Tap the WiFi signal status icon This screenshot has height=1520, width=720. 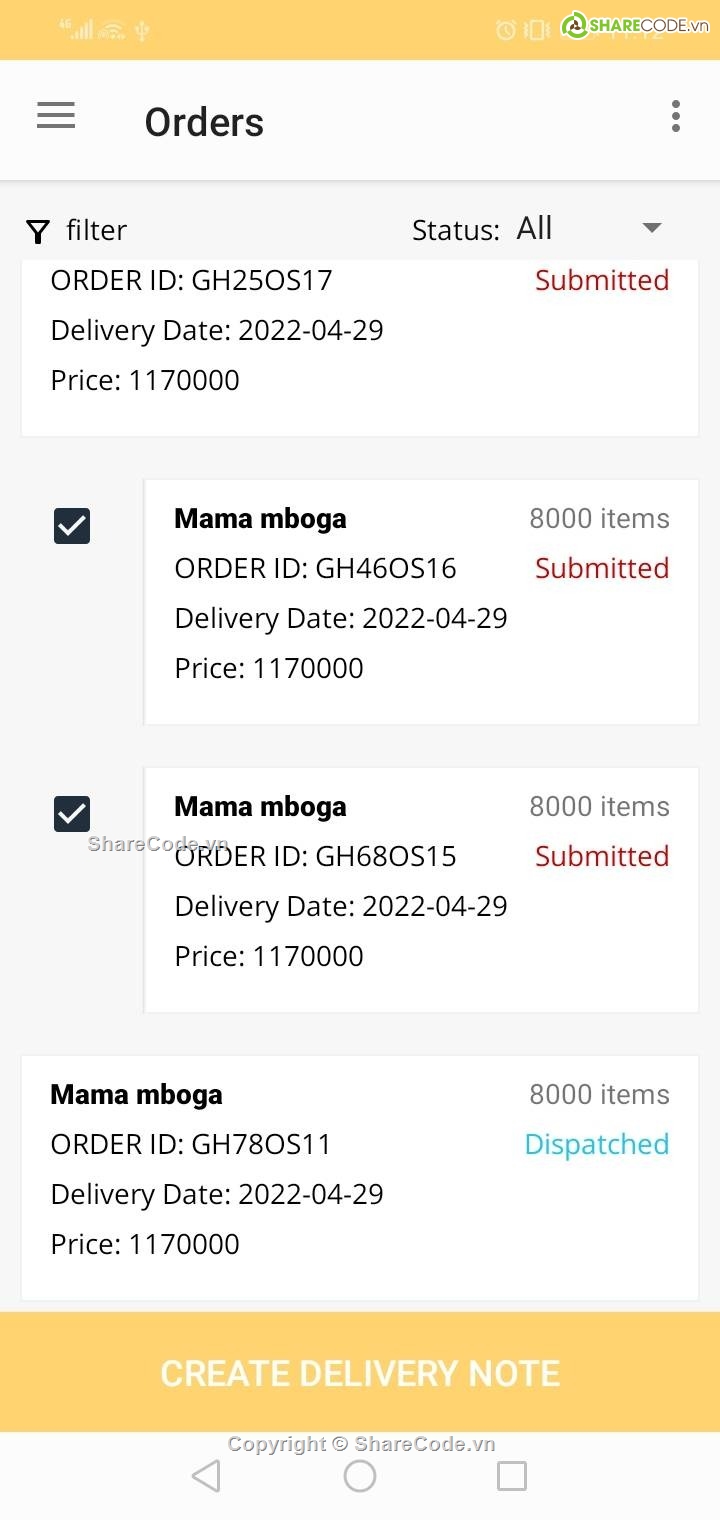[112, 30]
